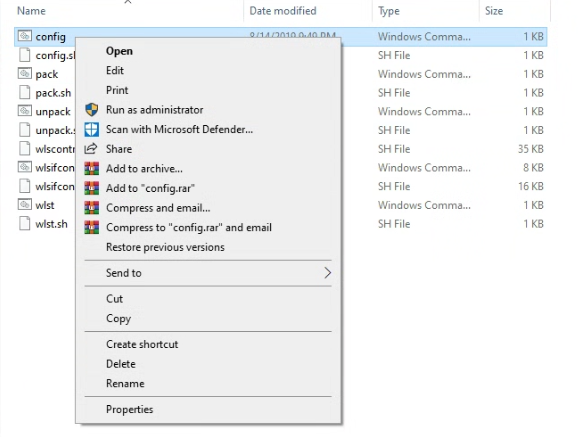Click the sort arrow above the Name column
579x437 pixels.
point(128,2)
